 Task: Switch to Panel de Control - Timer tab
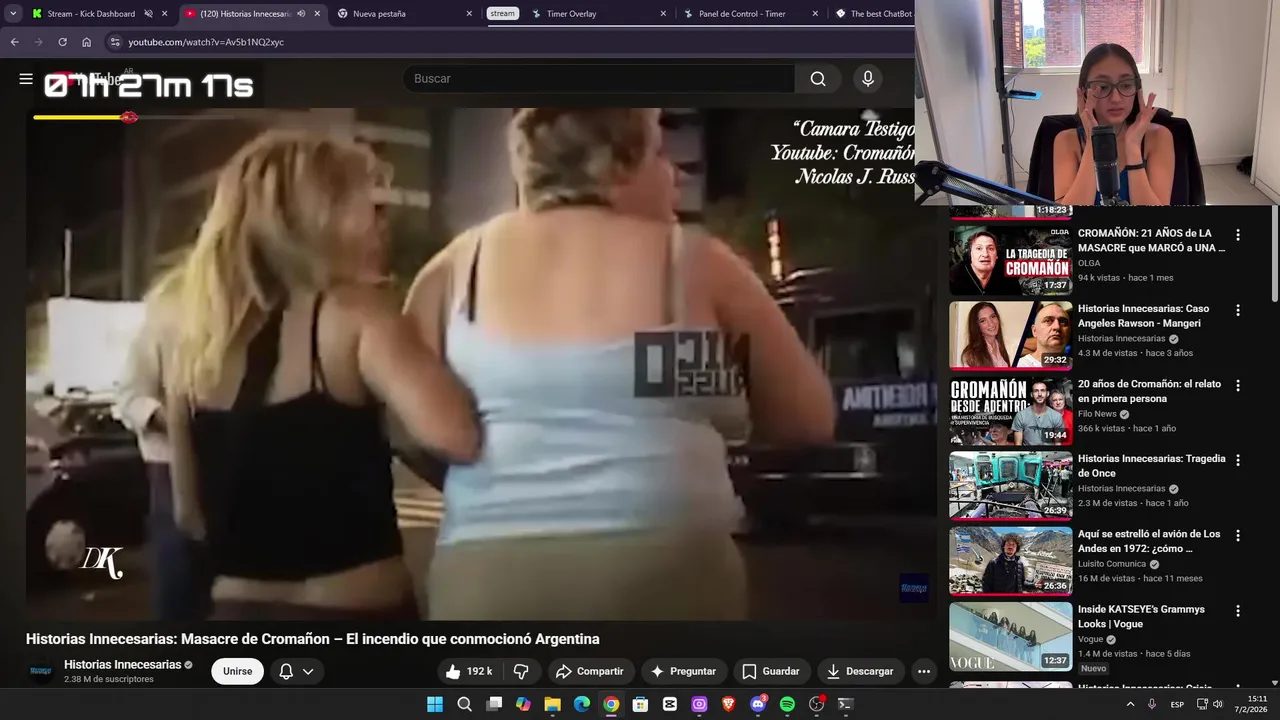[751, 14]
